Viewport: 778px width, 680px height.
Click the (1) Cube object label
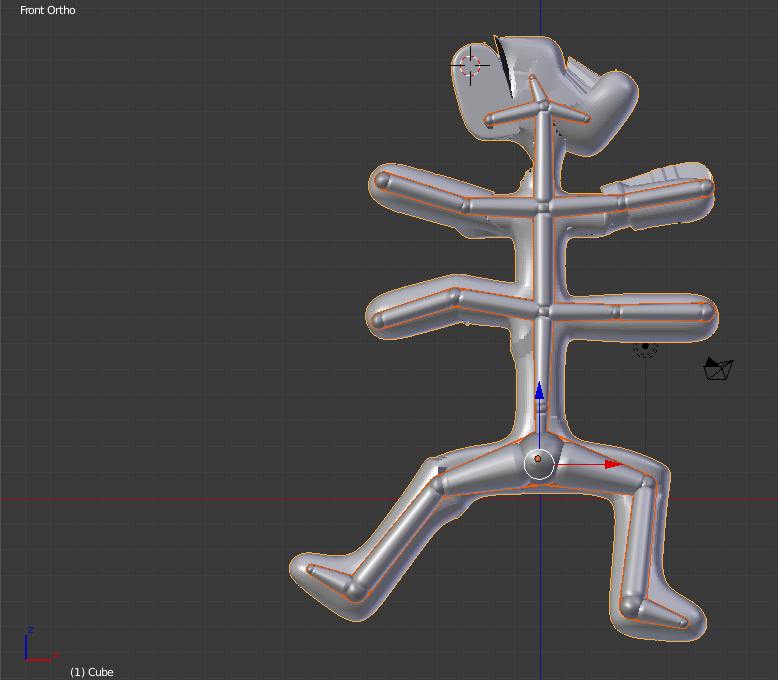click(x=91, y=672)
